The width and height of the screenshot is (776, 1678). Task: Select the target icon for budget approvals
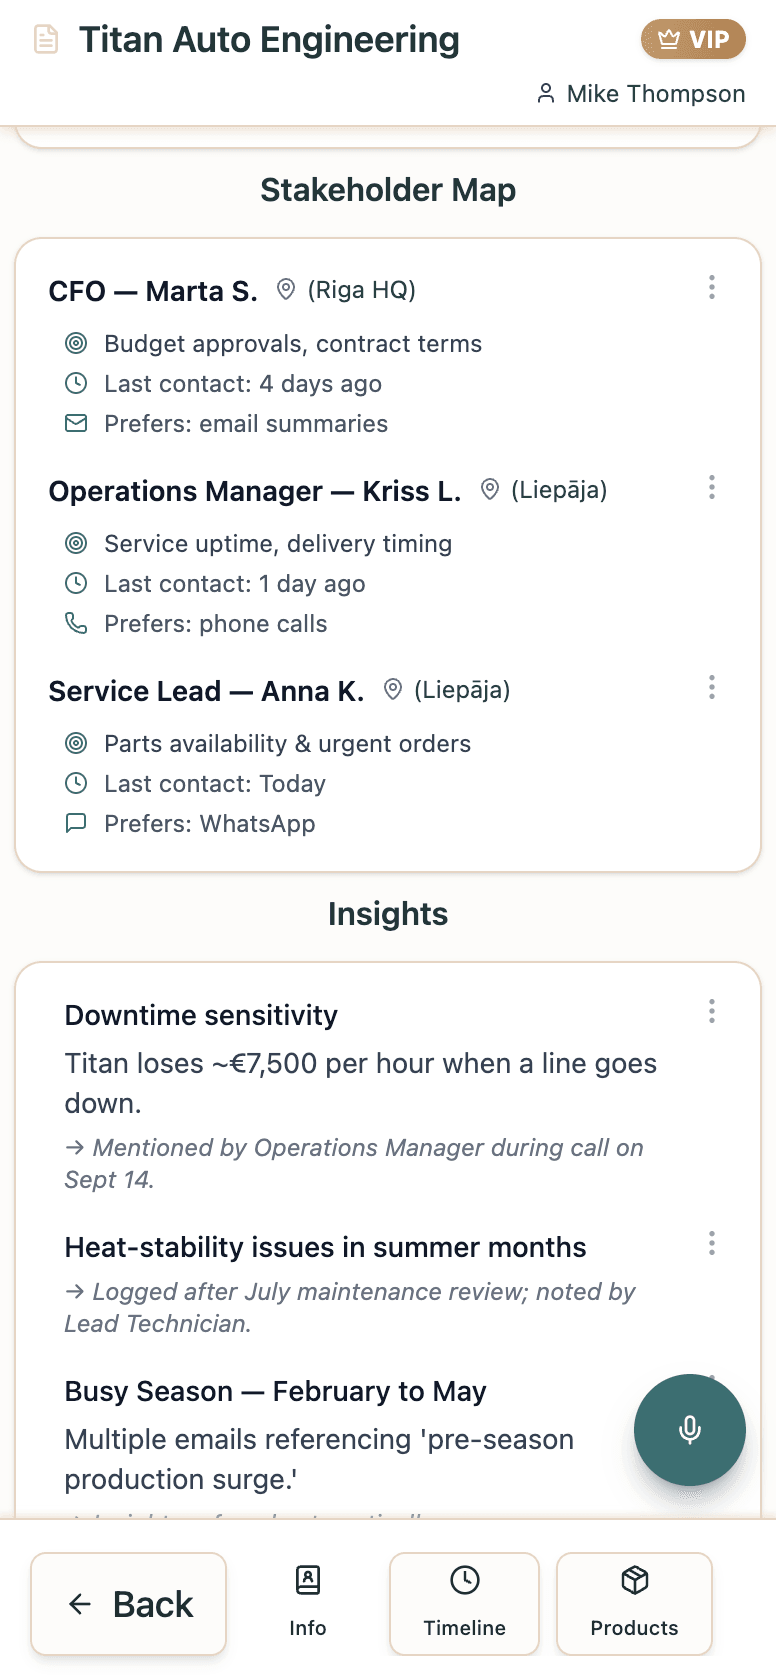click(76, 343)
